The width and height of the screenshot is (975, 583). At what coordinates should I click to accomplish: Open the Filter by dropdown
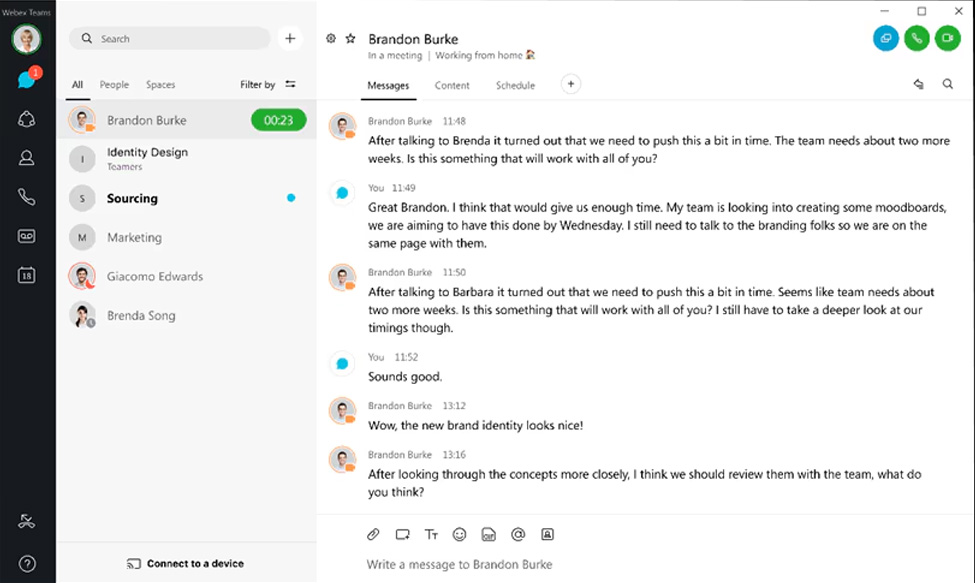click(268, 85)
